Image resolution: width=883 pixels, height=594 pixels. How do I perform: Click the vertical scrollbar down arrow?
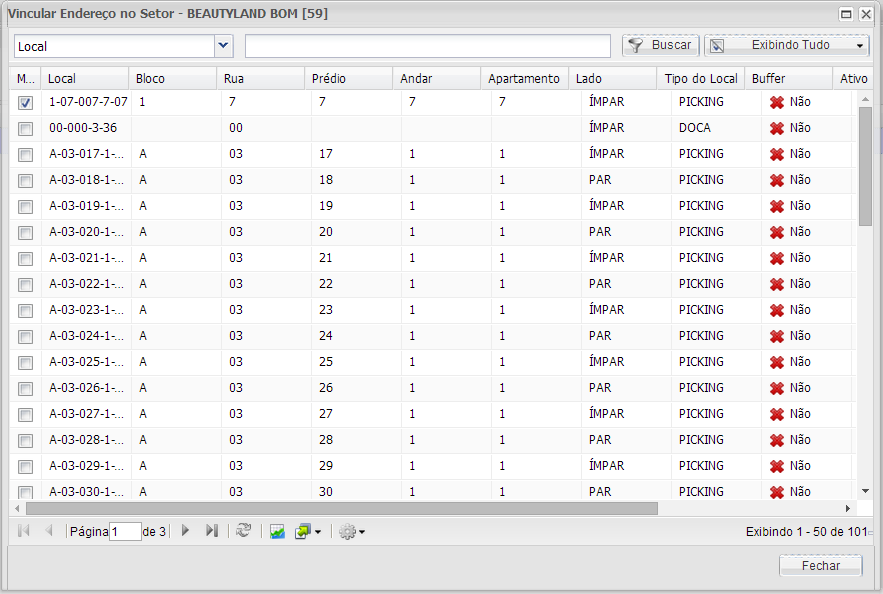[x=866, y=492]
